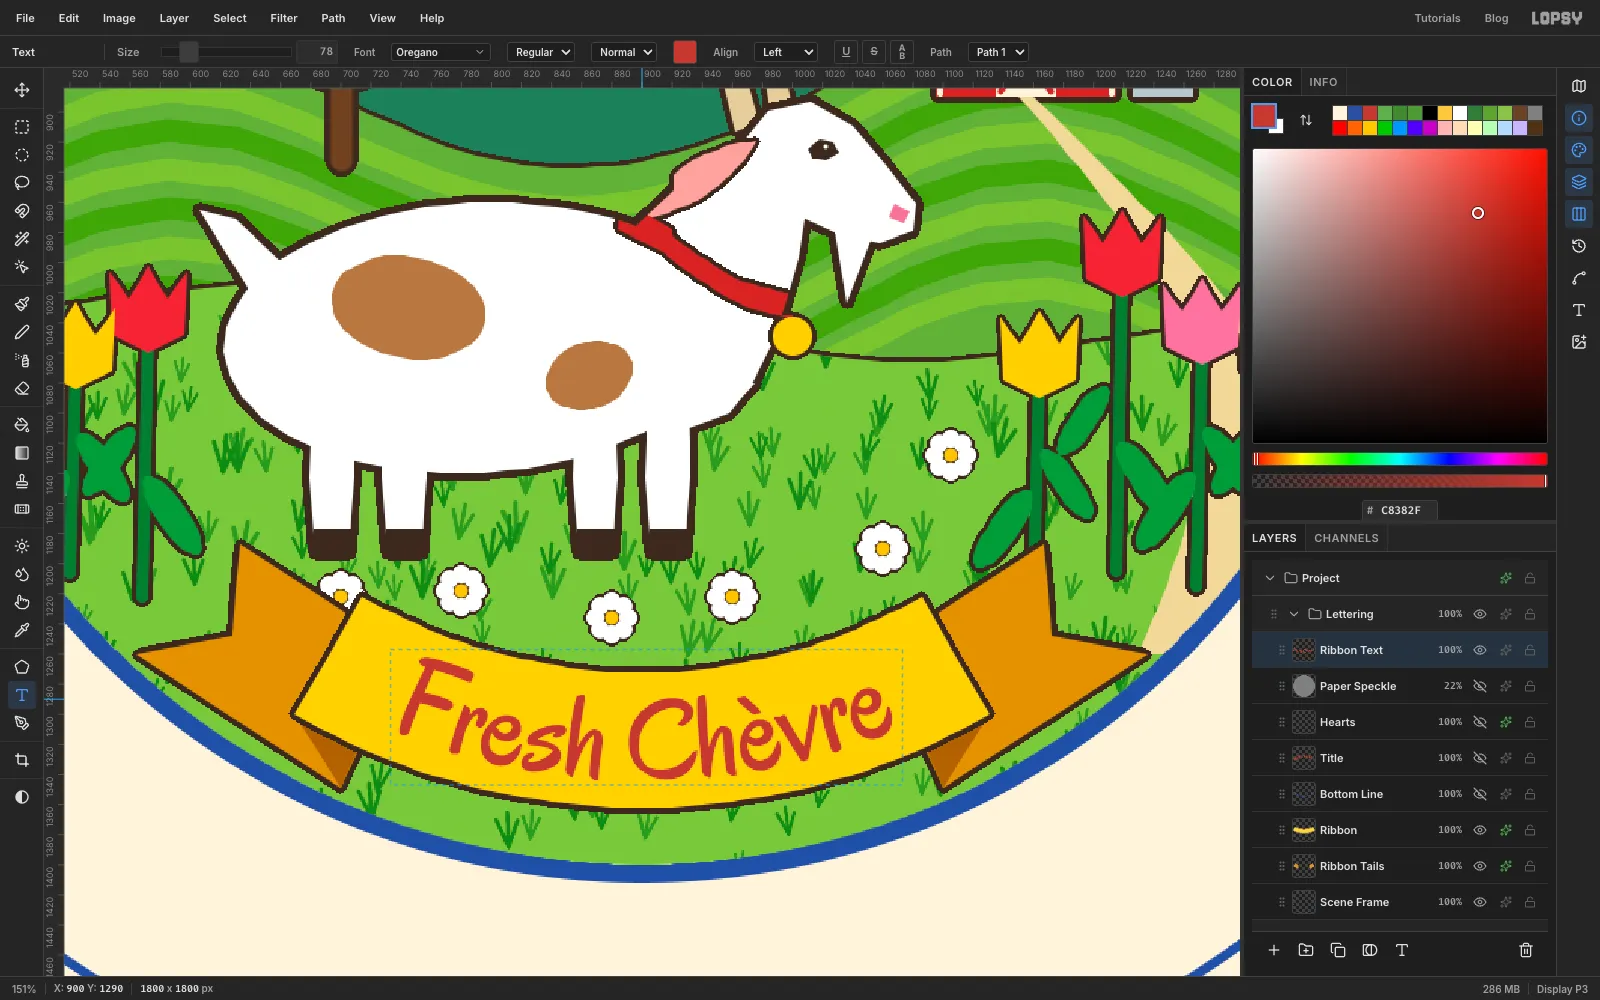Hide the Ribbon Text layer
Viewport: 1600px width, 1000px height.
pyautogui.click(x=1480, y=650)
